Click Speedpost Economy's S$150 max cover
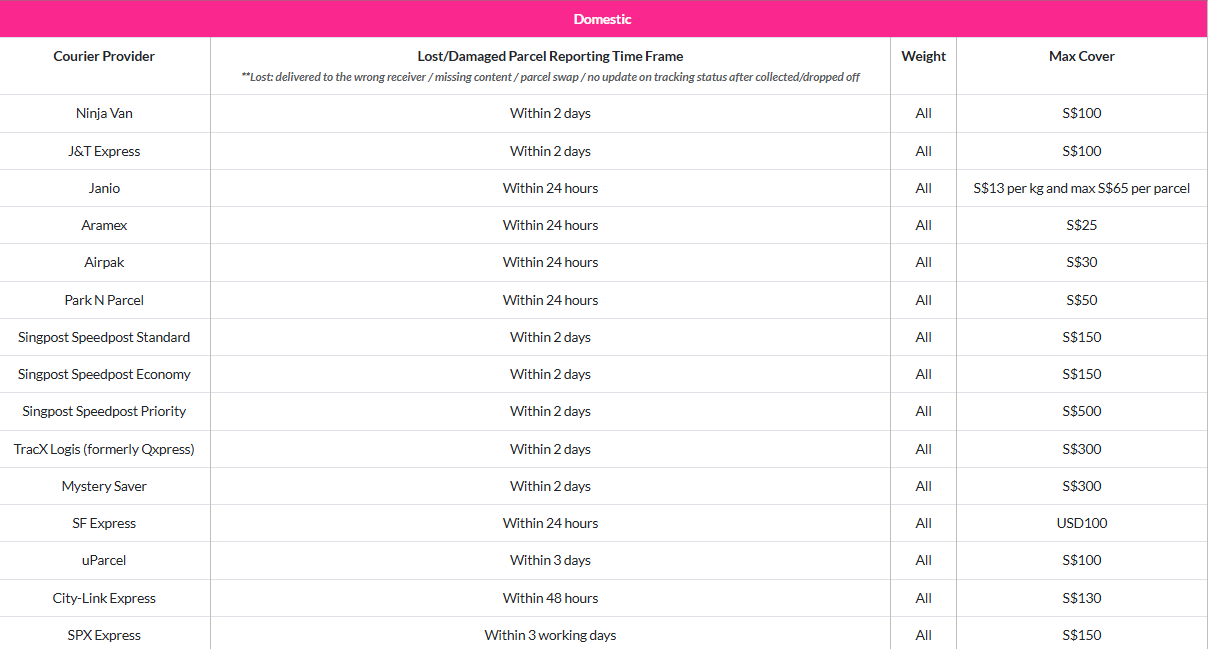Viewport: 1212px width, 649px height. [x=1081, y=374]
